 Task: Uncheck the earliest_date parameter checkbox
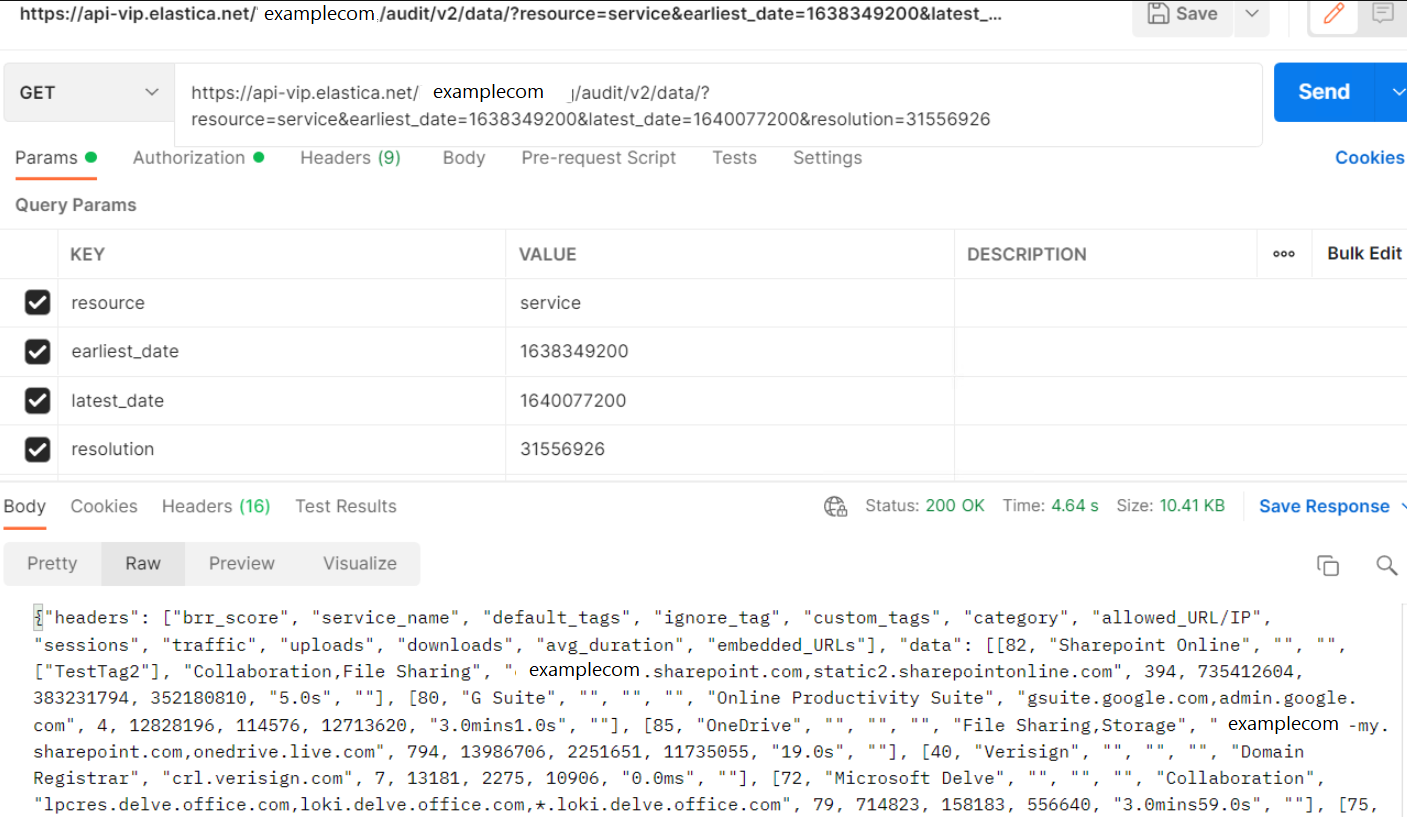tap(37, 352)
